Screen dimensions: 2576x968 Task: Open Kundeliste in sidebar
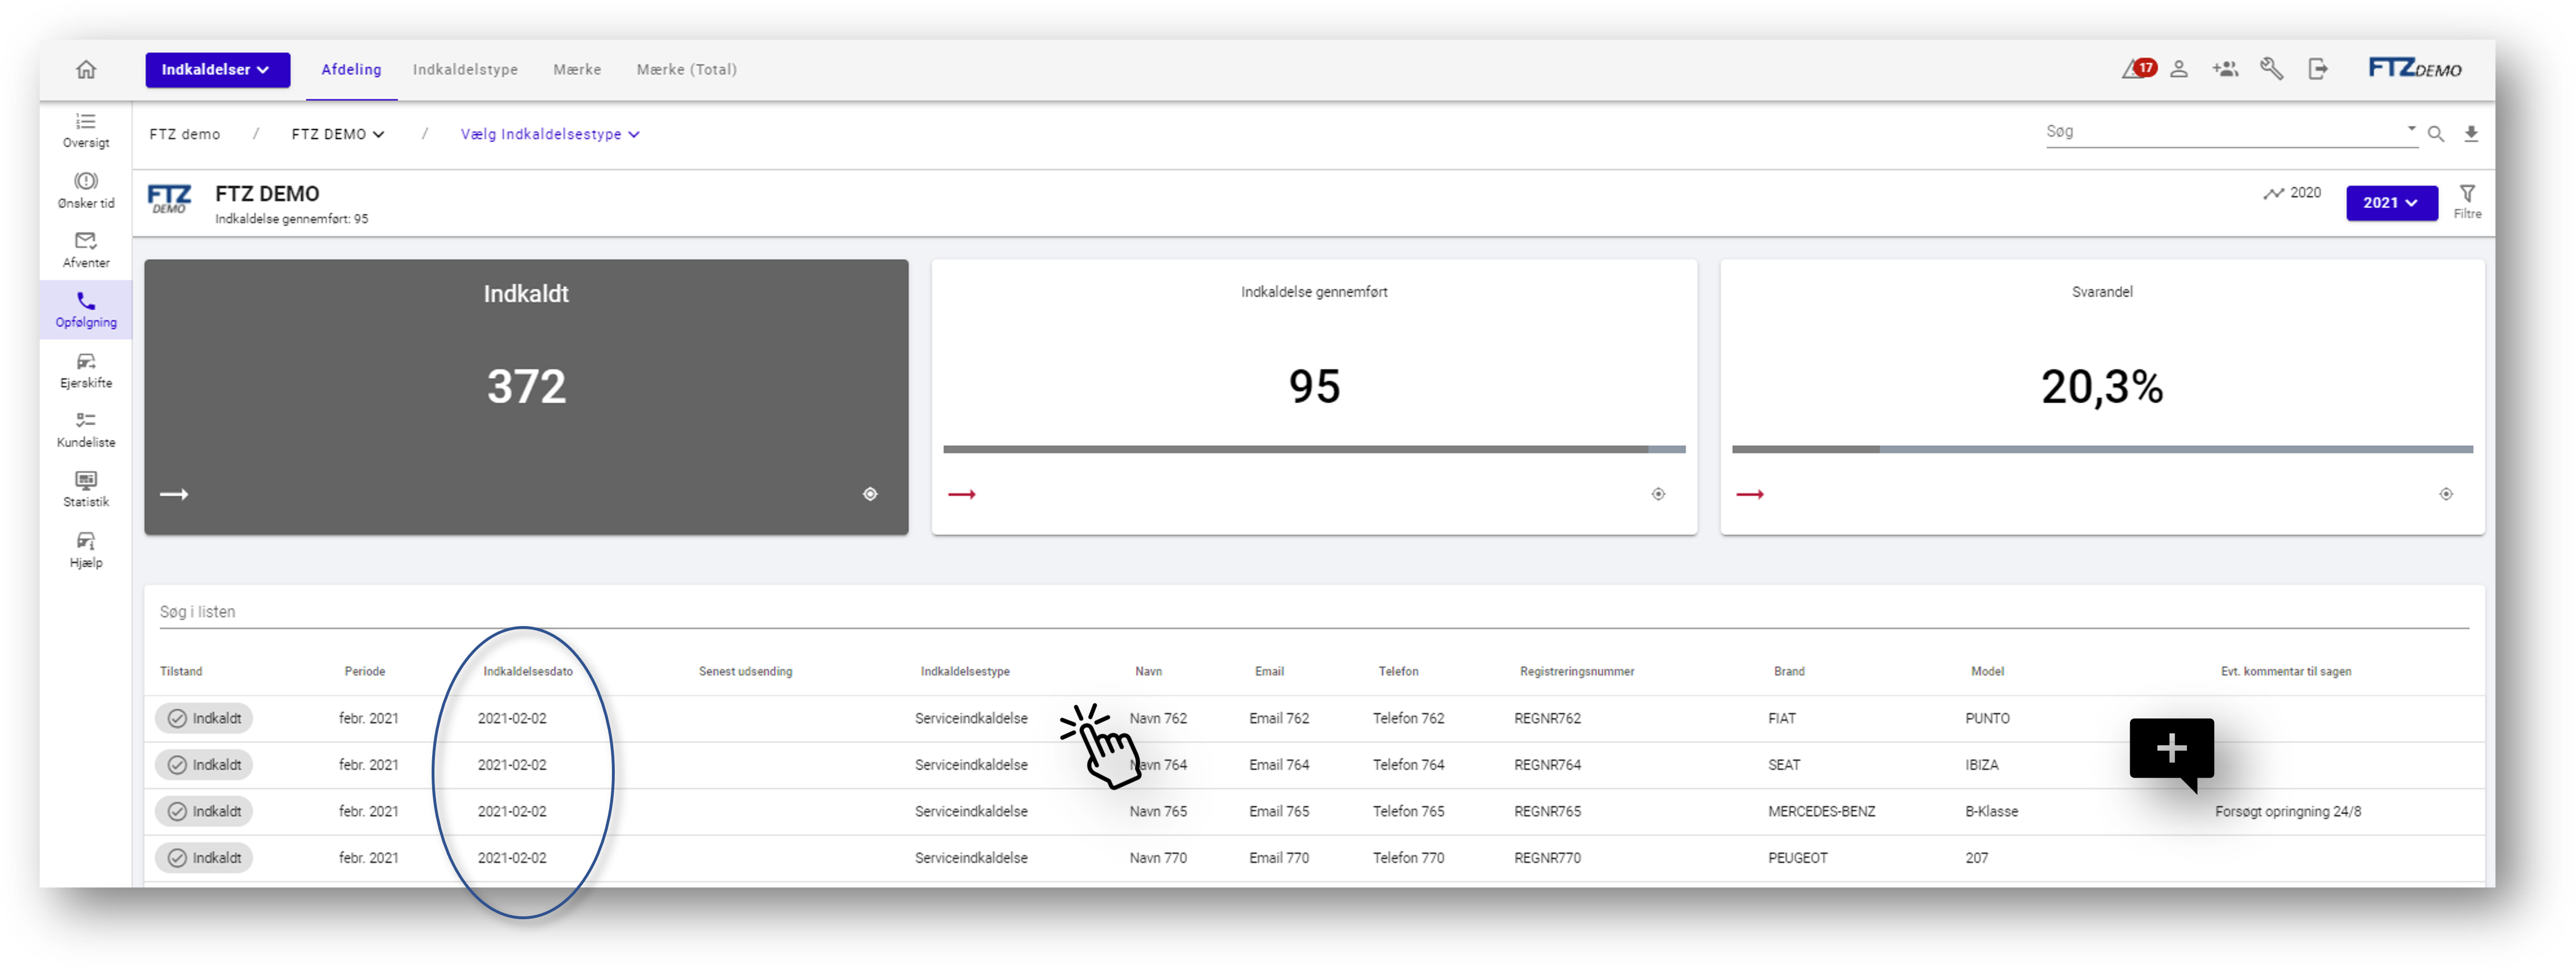point(86,430)
